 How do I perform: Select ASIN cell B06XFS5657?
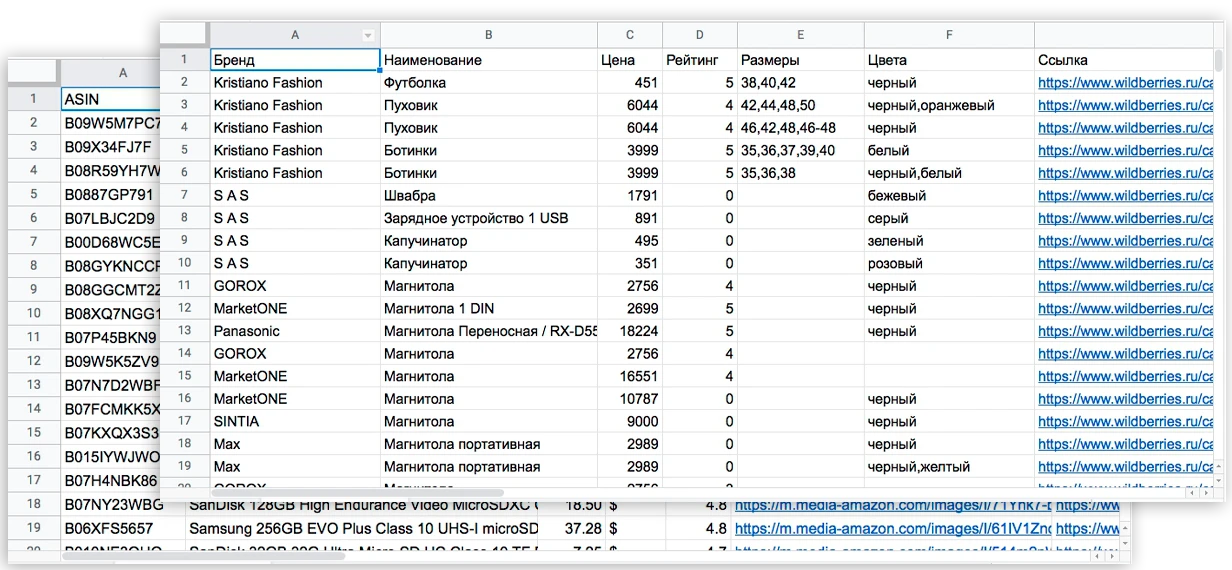(x=123, y=528)
